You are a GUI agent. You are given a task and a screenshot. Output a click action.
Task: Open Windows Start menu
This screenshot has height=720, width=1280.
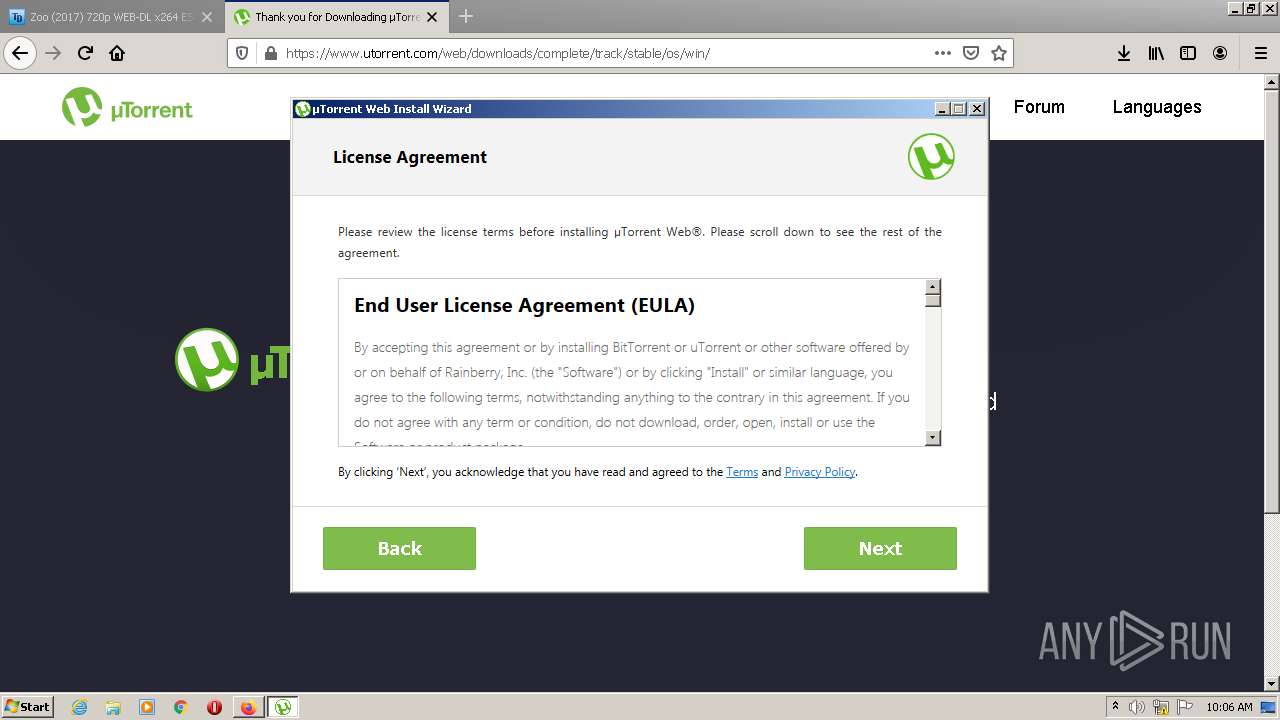(x=28, y=706)
